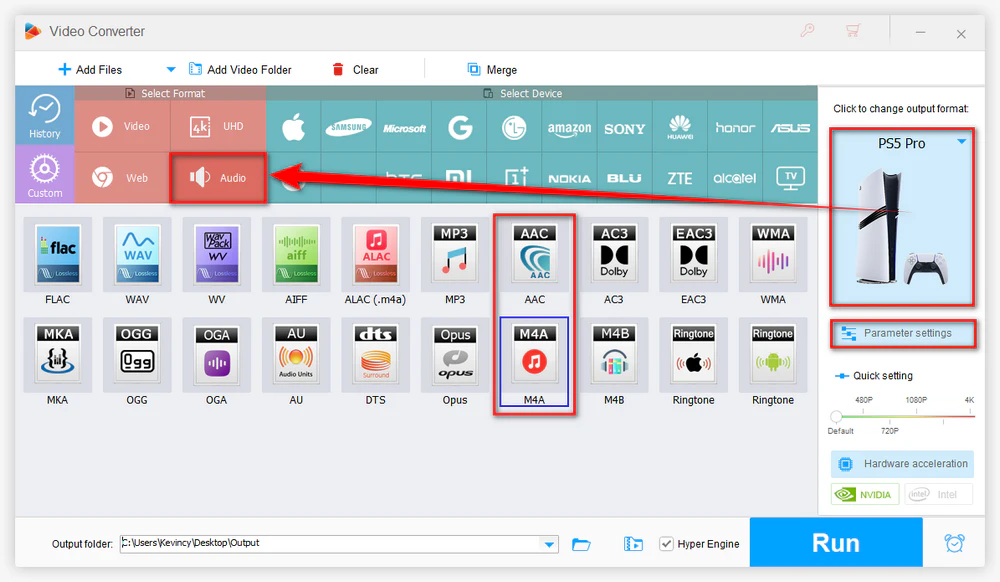Toggle Hardware acceleration
The width and height of the screenshot is (1000, 582).
point(902,463)
